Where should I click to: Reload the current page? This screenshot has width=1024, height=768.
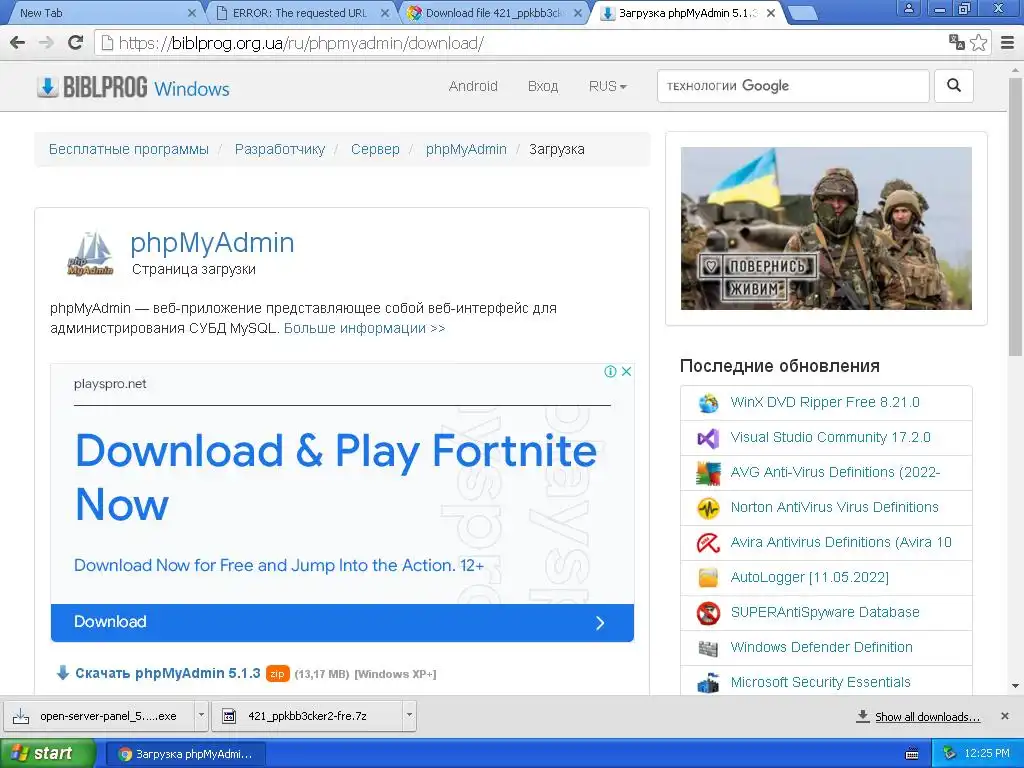click(x=76, y=43)
